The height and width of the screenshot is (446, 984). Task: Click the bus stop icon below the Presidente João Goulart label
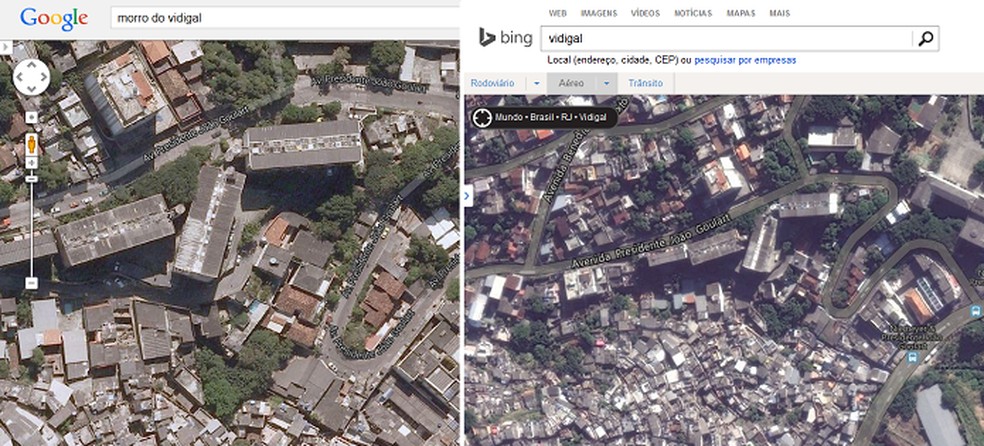[912, 358]
